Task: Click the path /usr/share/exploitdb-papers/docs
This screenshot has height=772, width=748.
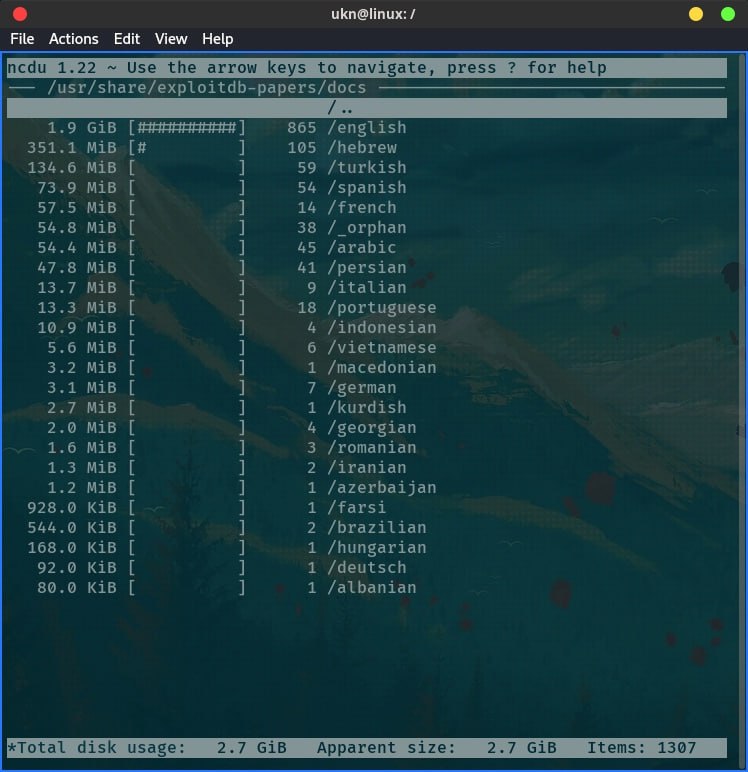Action: tap(207, 88)
